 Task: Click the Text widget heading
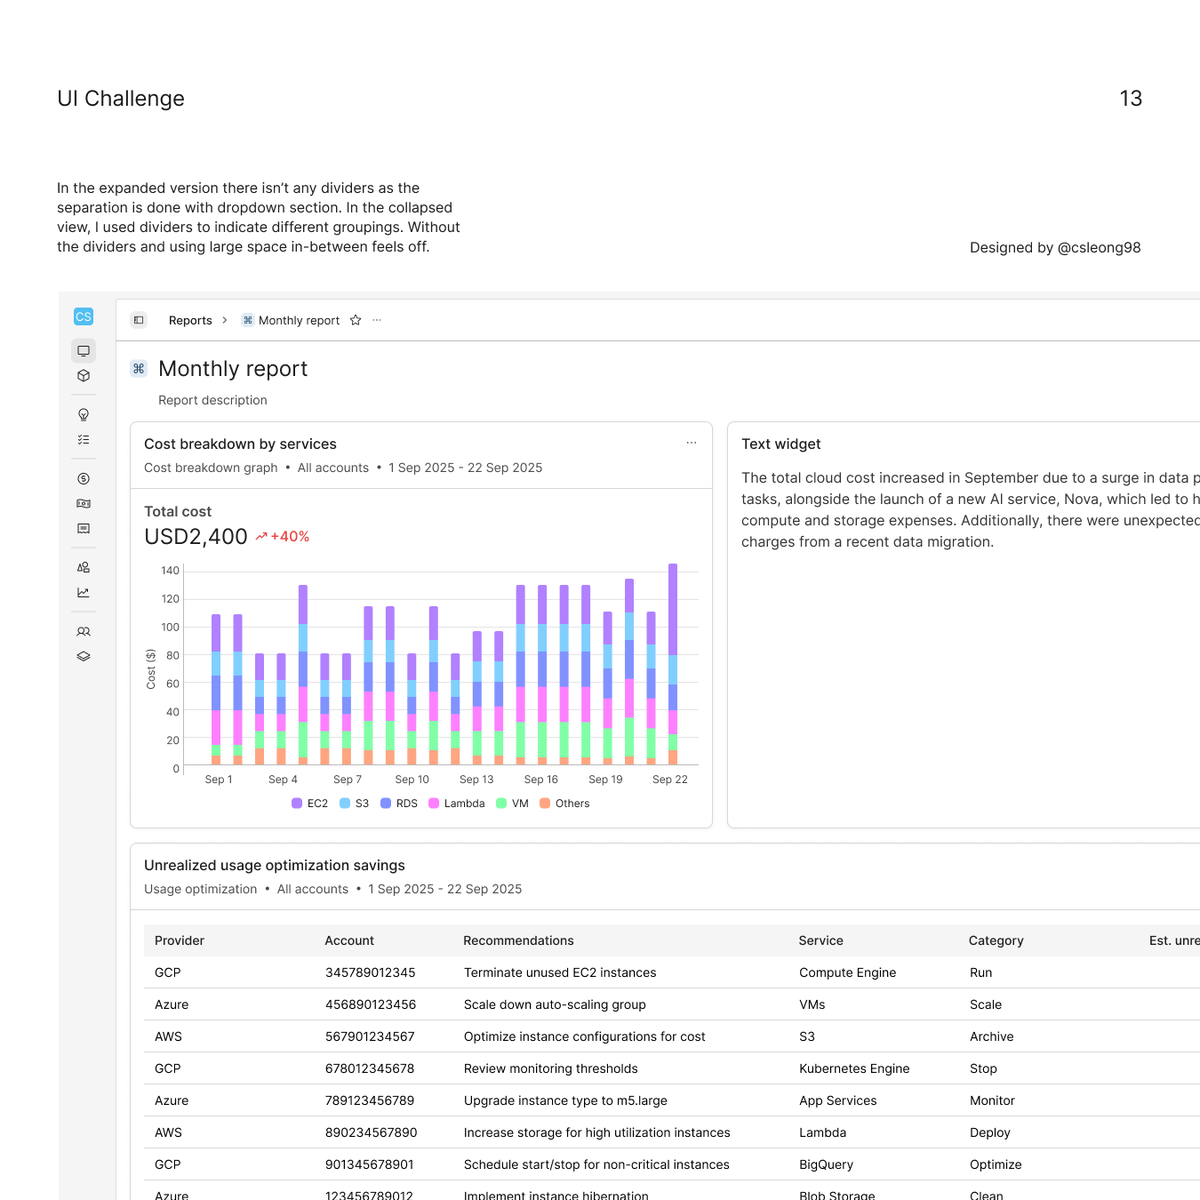pos(781,444)
